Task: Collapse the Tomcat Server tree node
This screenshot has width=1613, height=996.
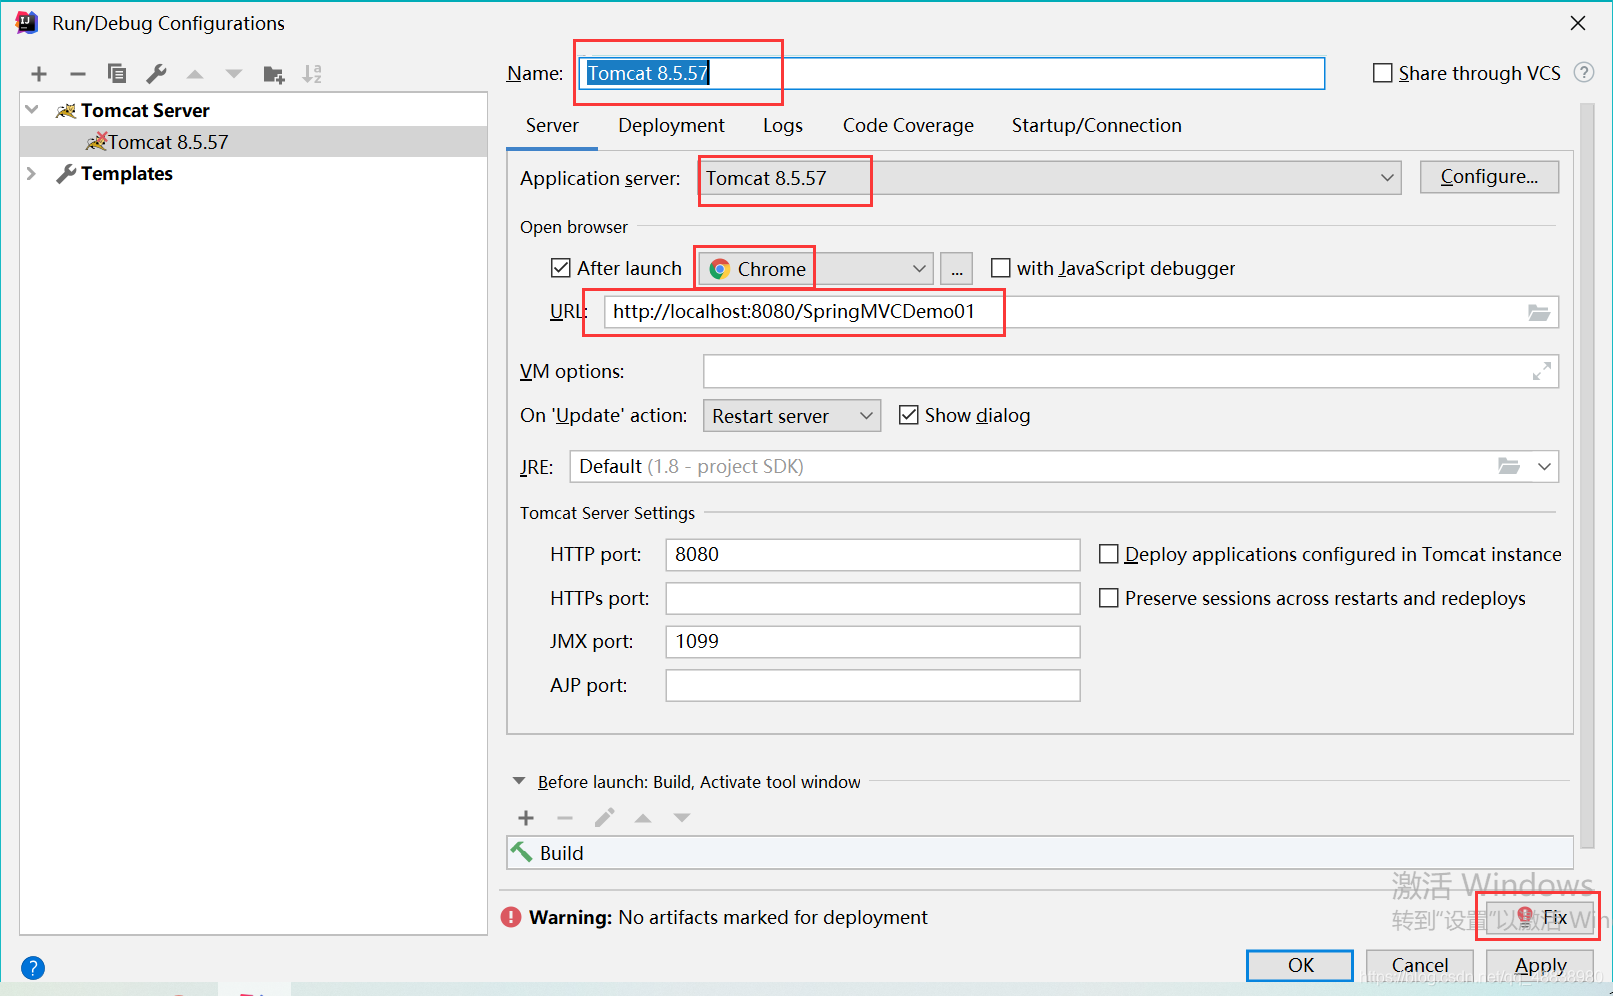Action: (32, 110)
